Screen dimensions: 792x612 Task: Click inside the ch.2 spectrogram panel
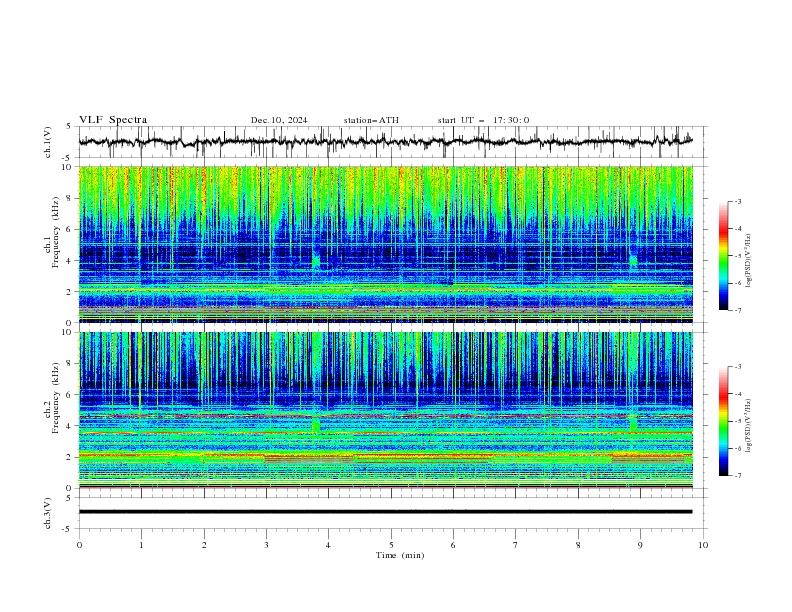click(385, 410)
